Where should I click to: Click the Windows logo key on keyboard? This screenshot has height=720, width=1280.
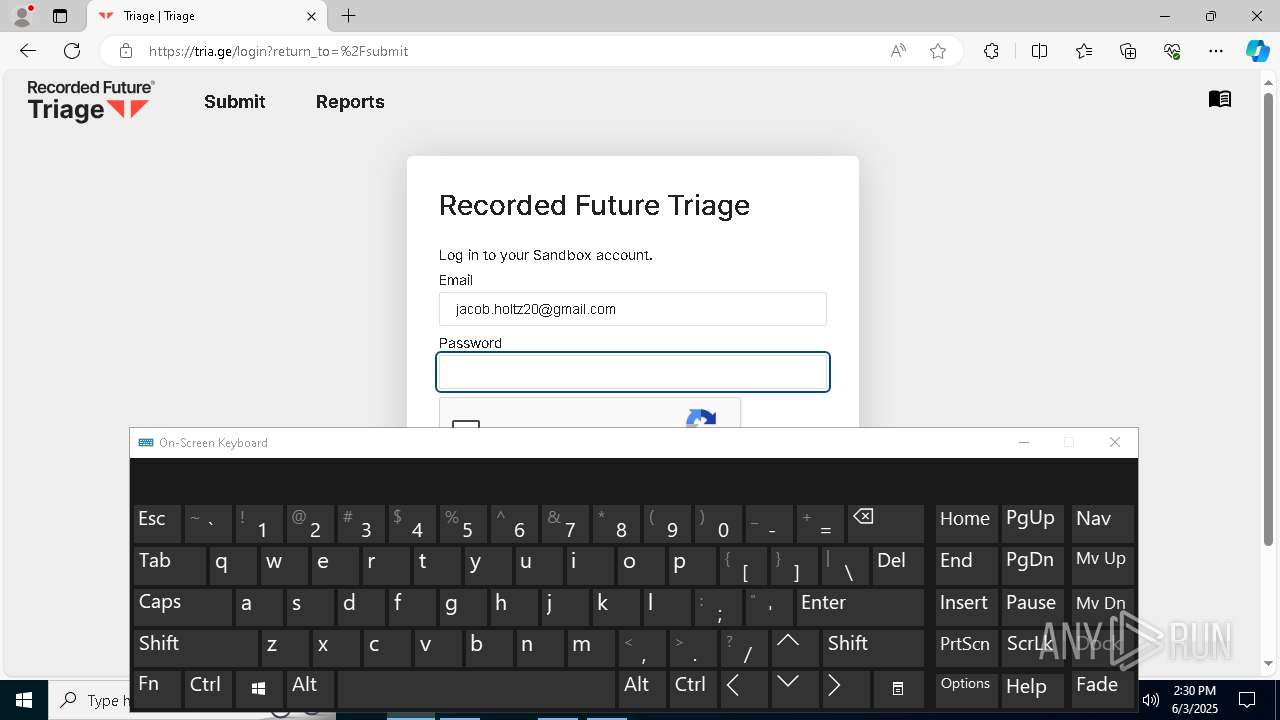pyautogui.click(x=258, y=689)
